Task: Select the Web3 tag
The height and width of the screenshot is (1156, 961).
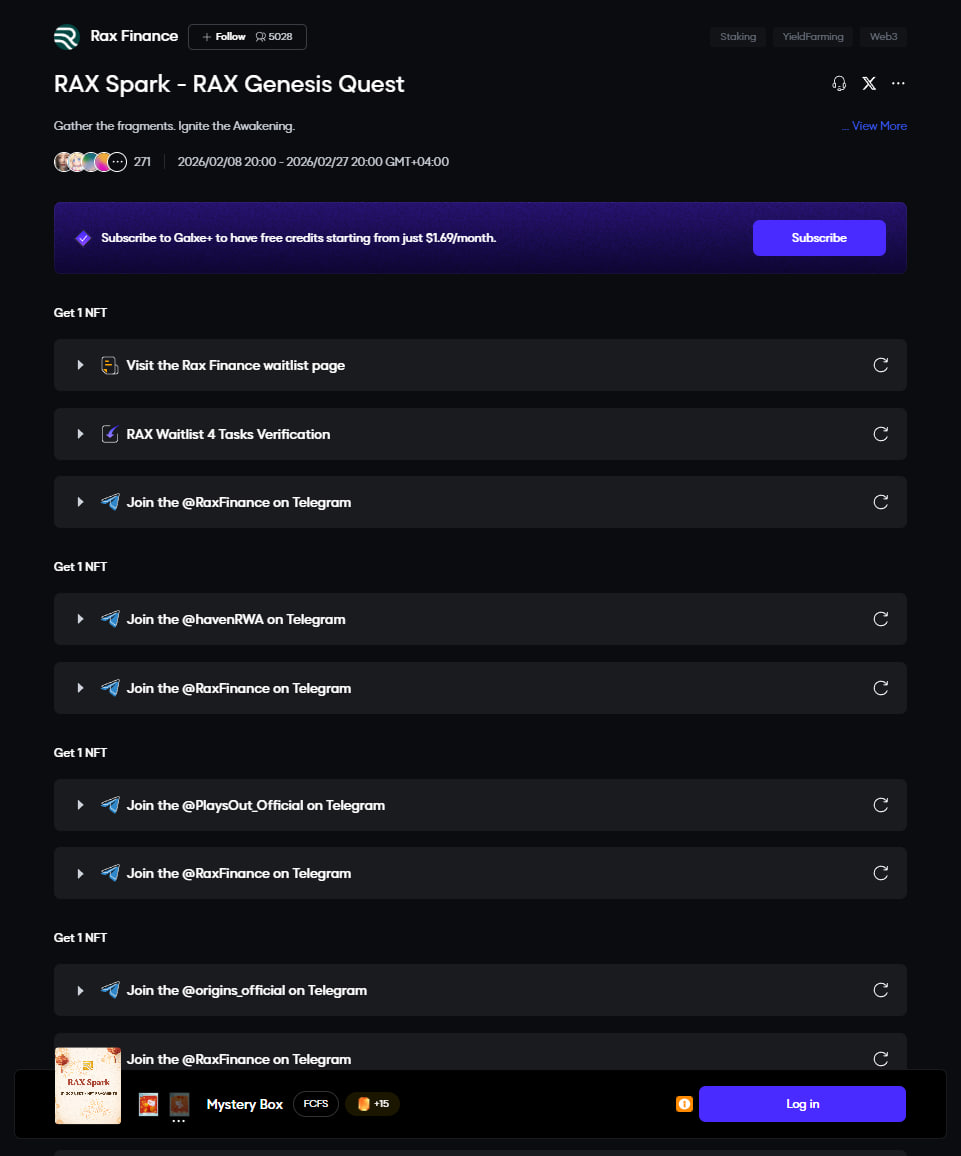Action: pyautogui.click(x=883, y=37)
